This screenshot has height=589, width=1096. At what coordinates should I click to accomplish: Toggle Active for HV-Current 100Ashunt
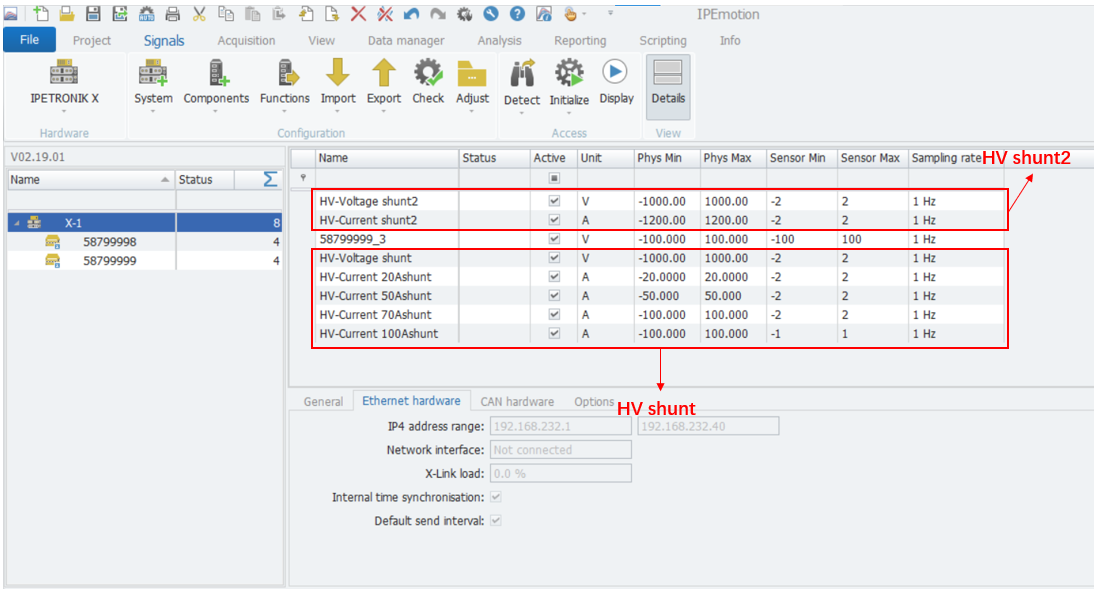pyautogui.click(x=554, y=333)
